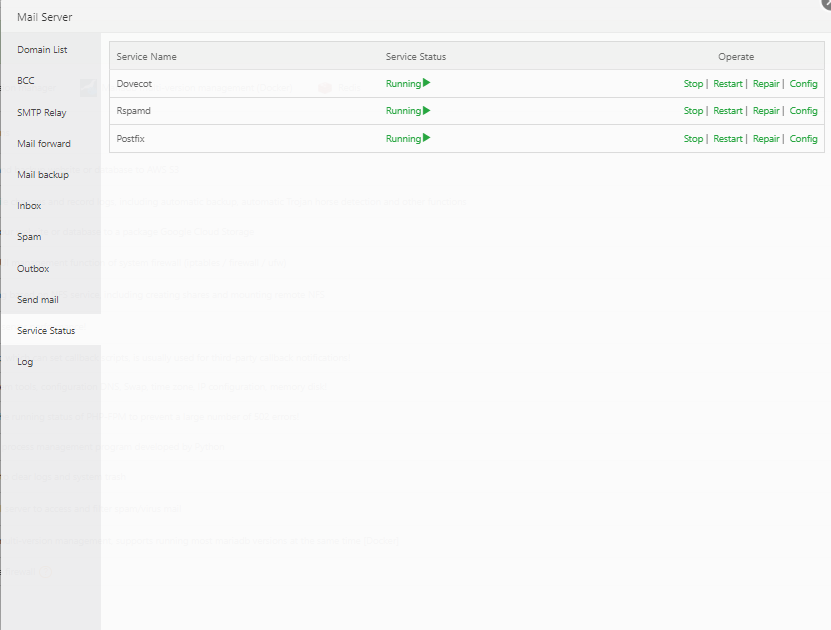Click the Running status text for Postfix

click(x=403, y=139)
